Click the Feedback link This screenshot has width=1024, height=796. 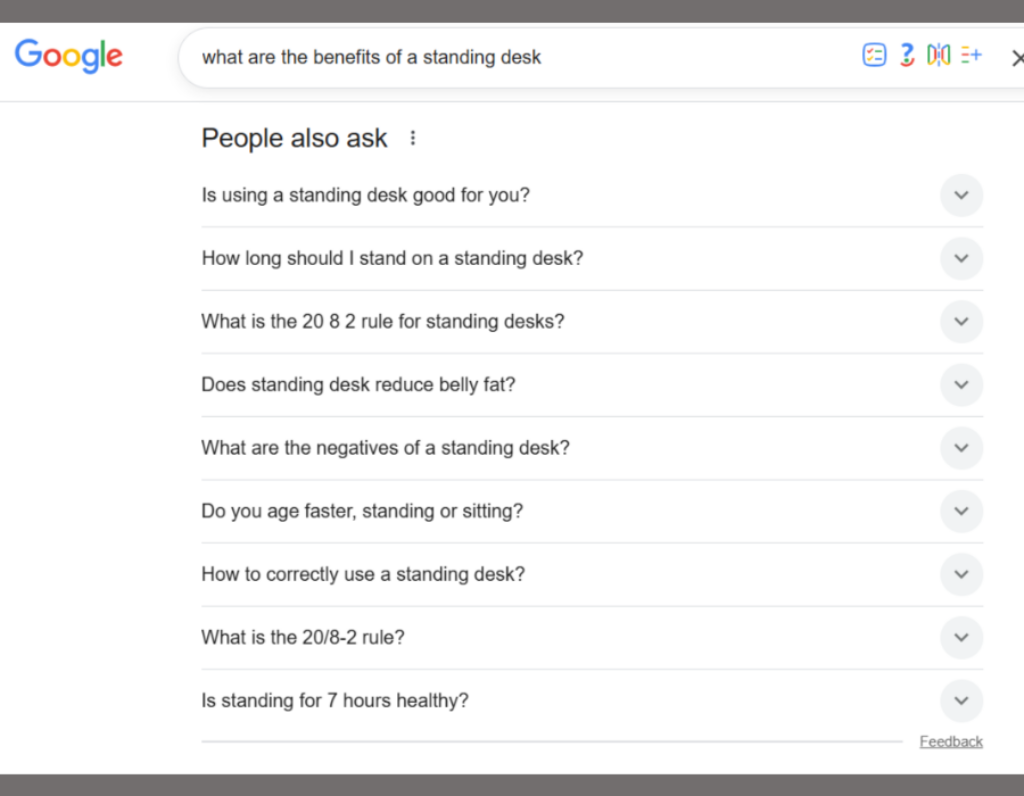(950, 741)
